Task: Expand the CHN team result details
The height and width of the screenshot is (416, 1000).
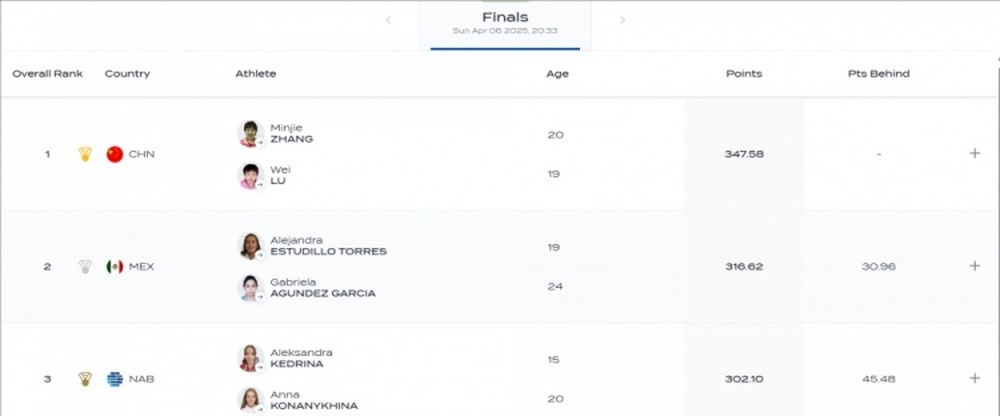Action: [x=974, y=153]
